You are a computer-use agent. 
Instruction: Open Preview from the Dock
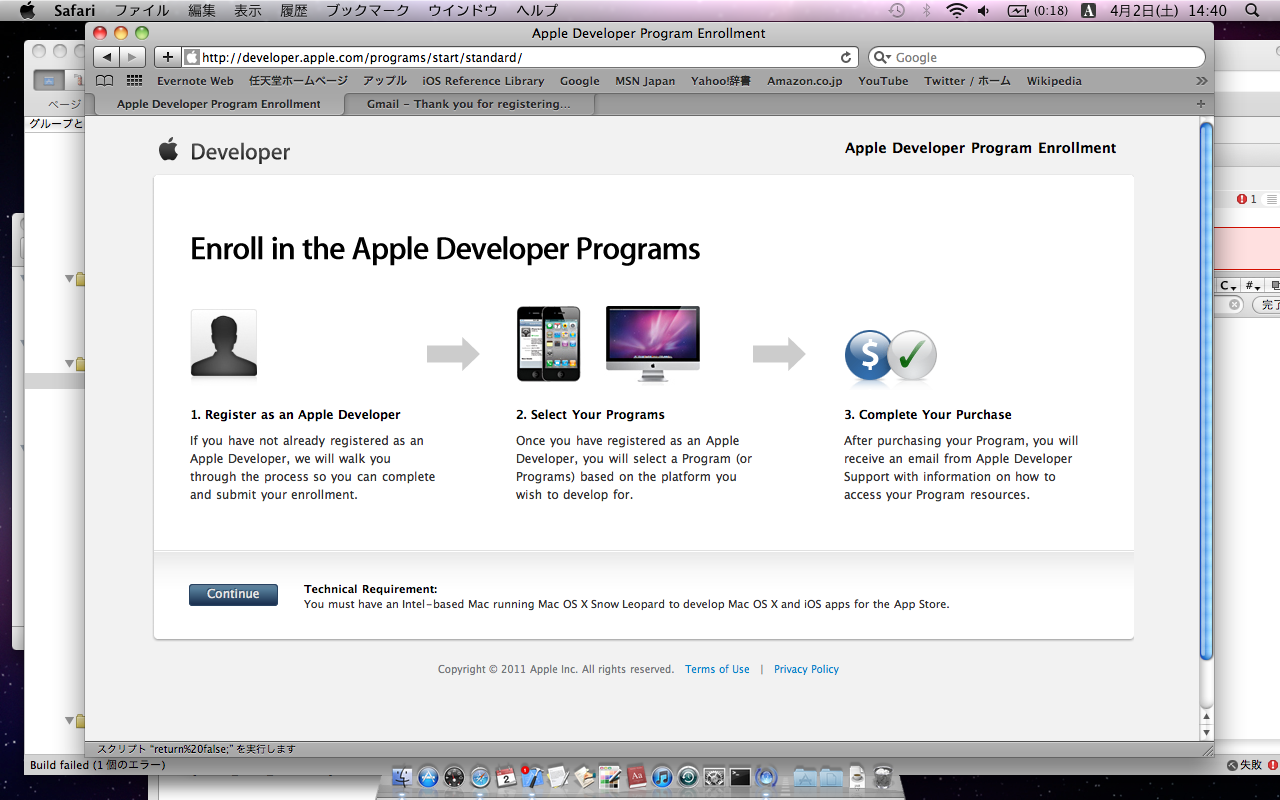(584, 777)
